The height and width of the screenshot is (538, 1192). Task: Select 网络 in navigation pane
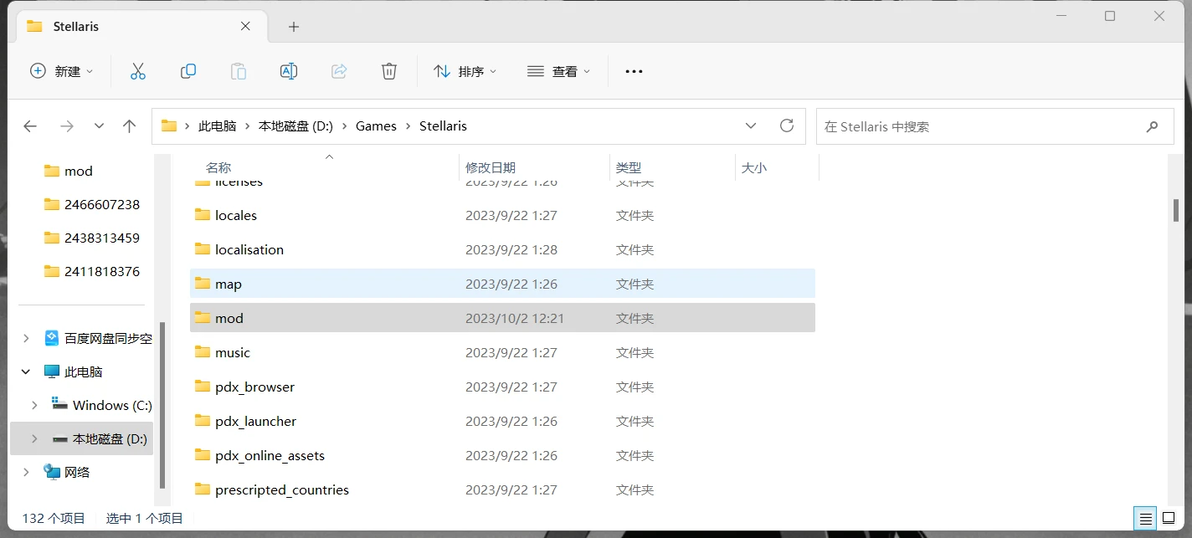67,472
